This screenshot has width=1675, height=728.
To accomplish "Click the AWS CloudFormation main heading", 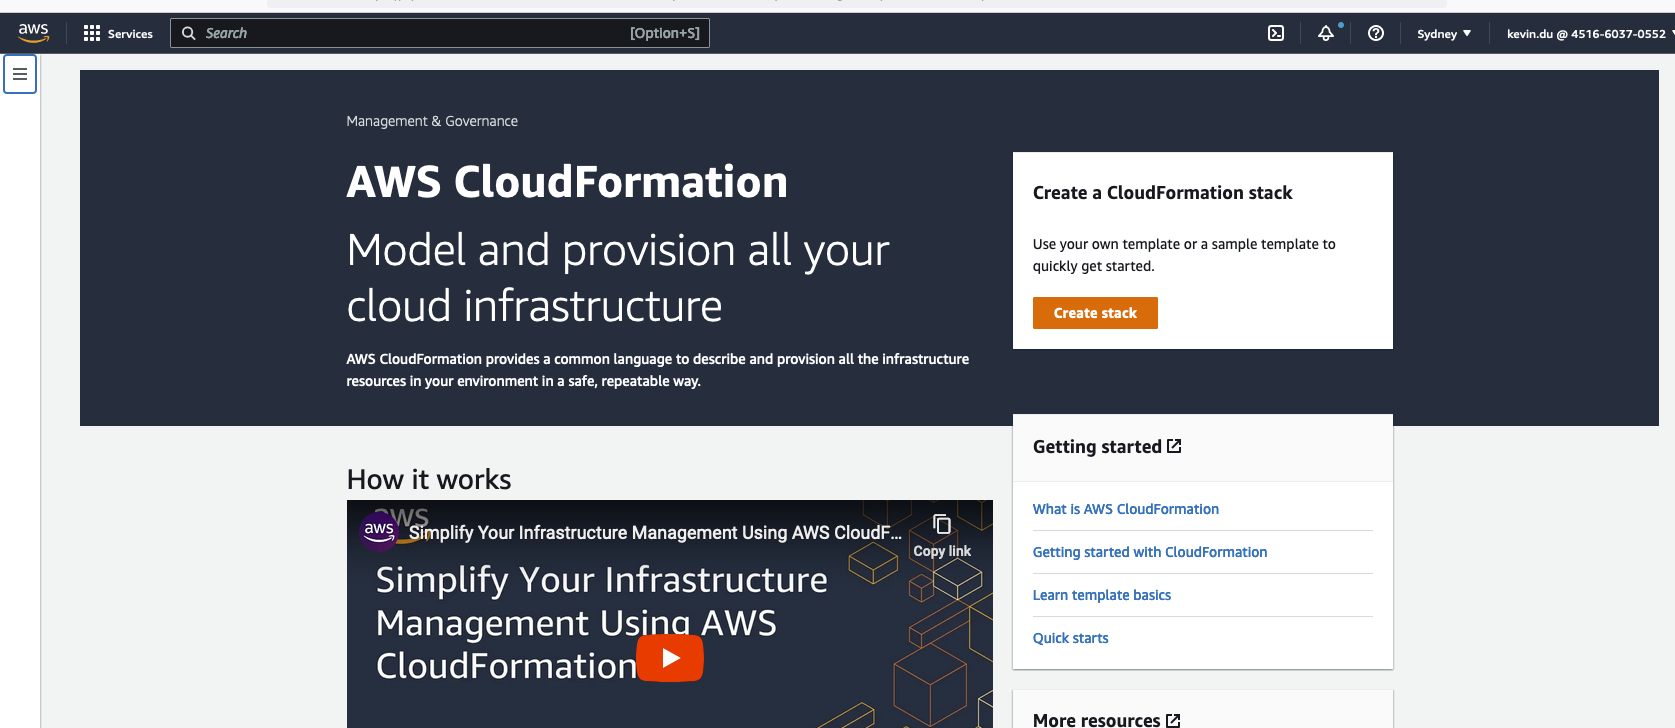I will pos(567,182).
